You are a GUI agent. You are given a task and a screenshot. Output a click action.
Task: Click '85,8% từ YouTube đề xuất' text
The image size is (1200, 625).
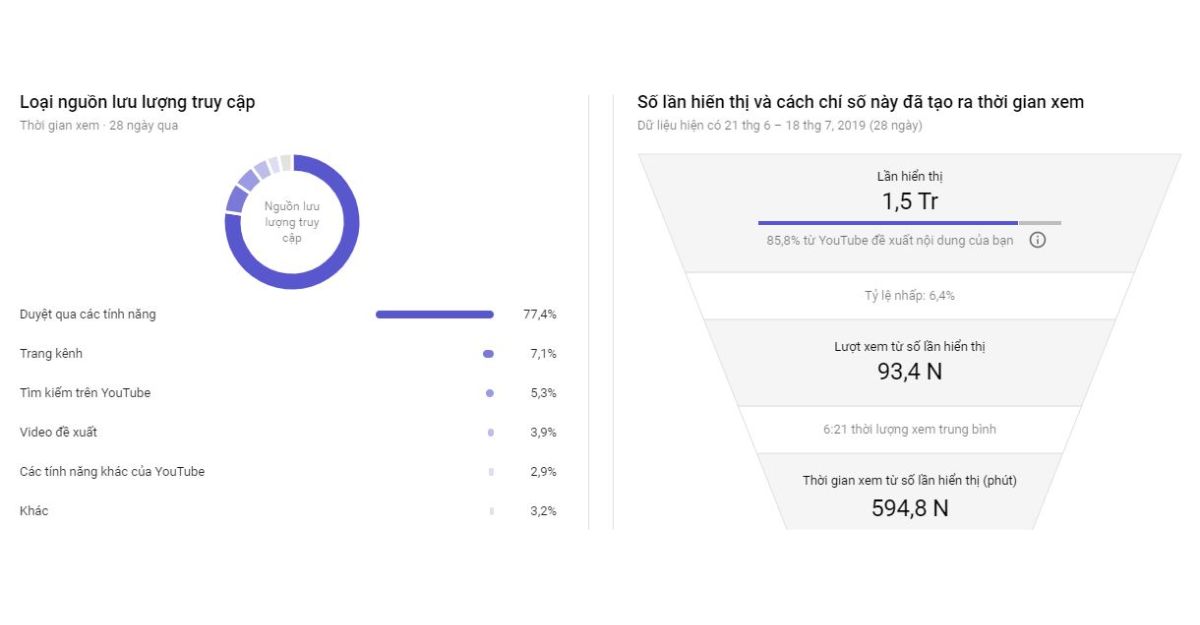[890, 240]
